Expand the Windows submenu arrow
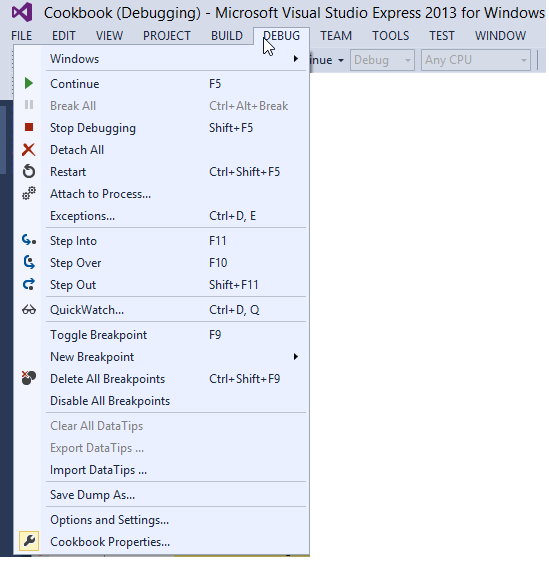549x567 pixels. [296, 59]
